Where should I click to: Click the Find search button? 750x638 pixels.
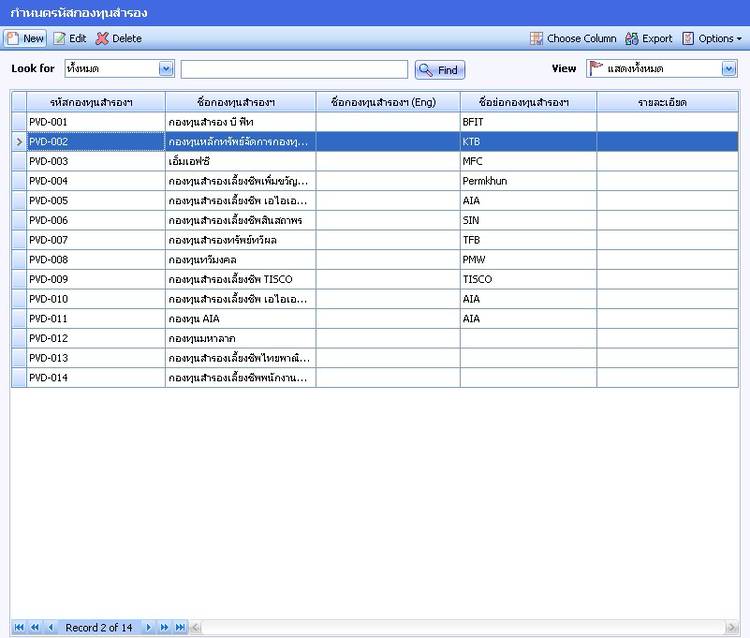[x=440, y=70]
